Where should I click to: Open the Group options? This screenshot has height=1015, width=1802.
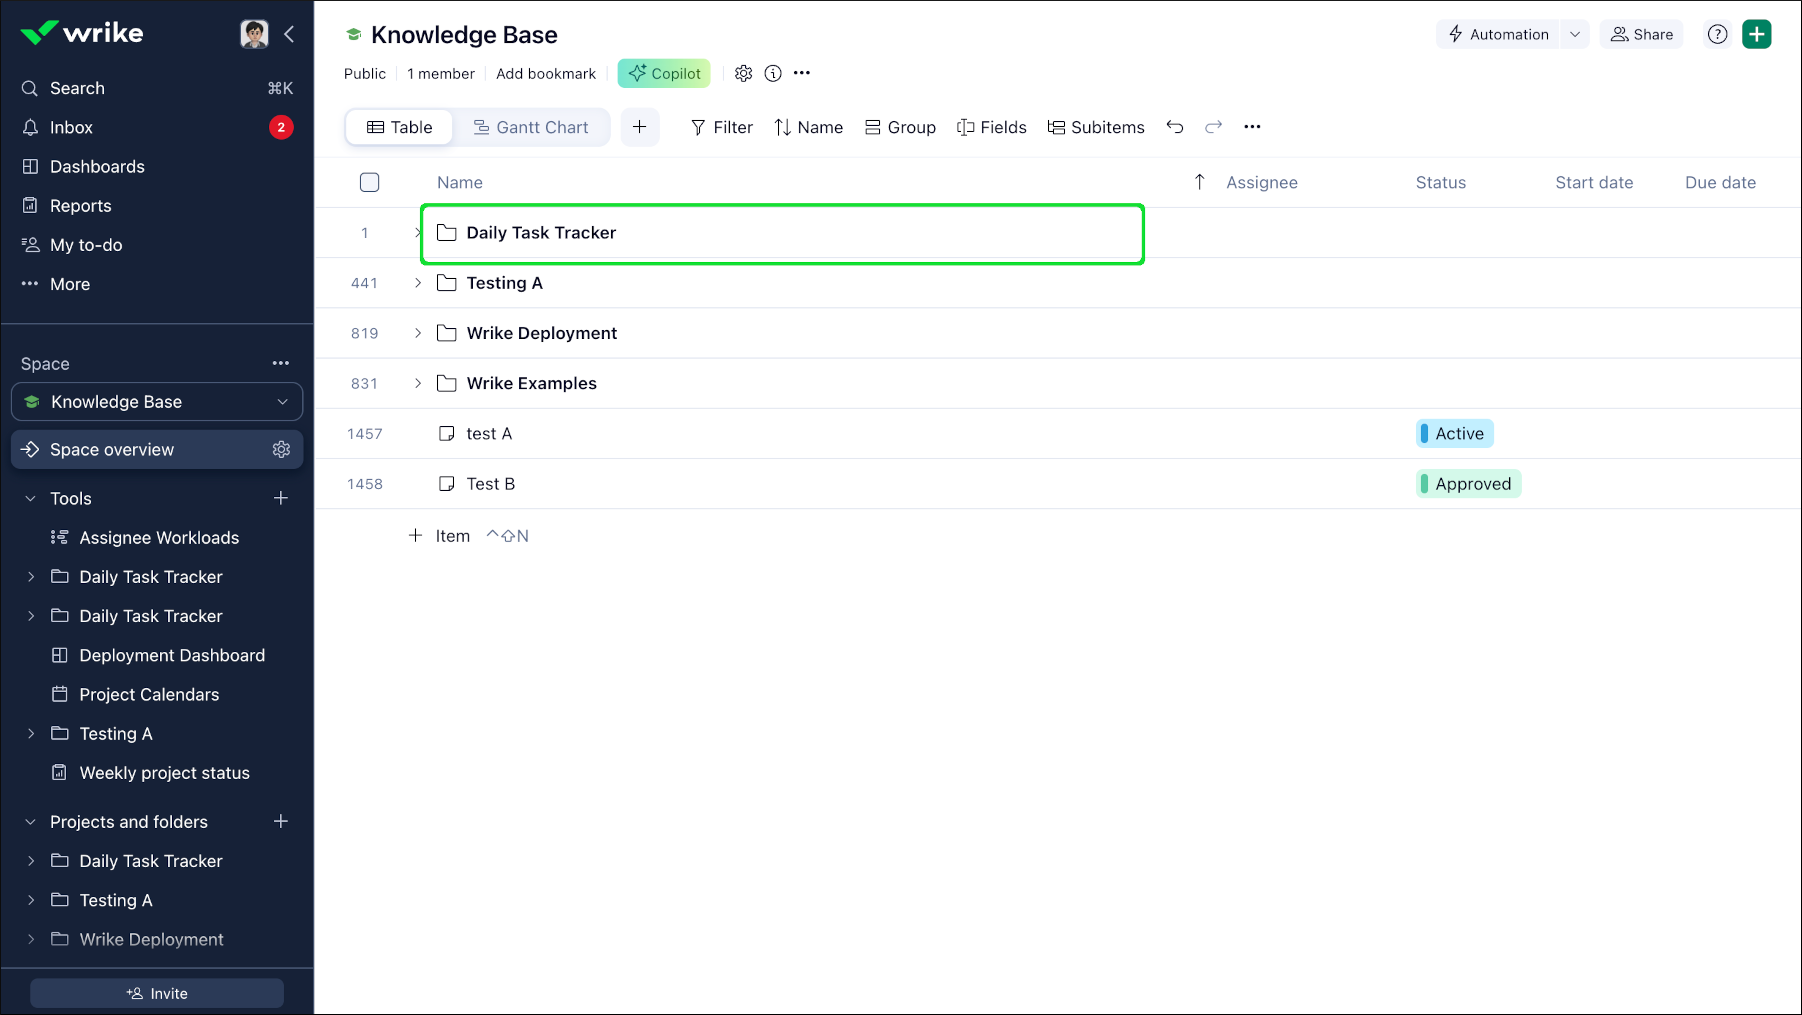tap(901, 127)
